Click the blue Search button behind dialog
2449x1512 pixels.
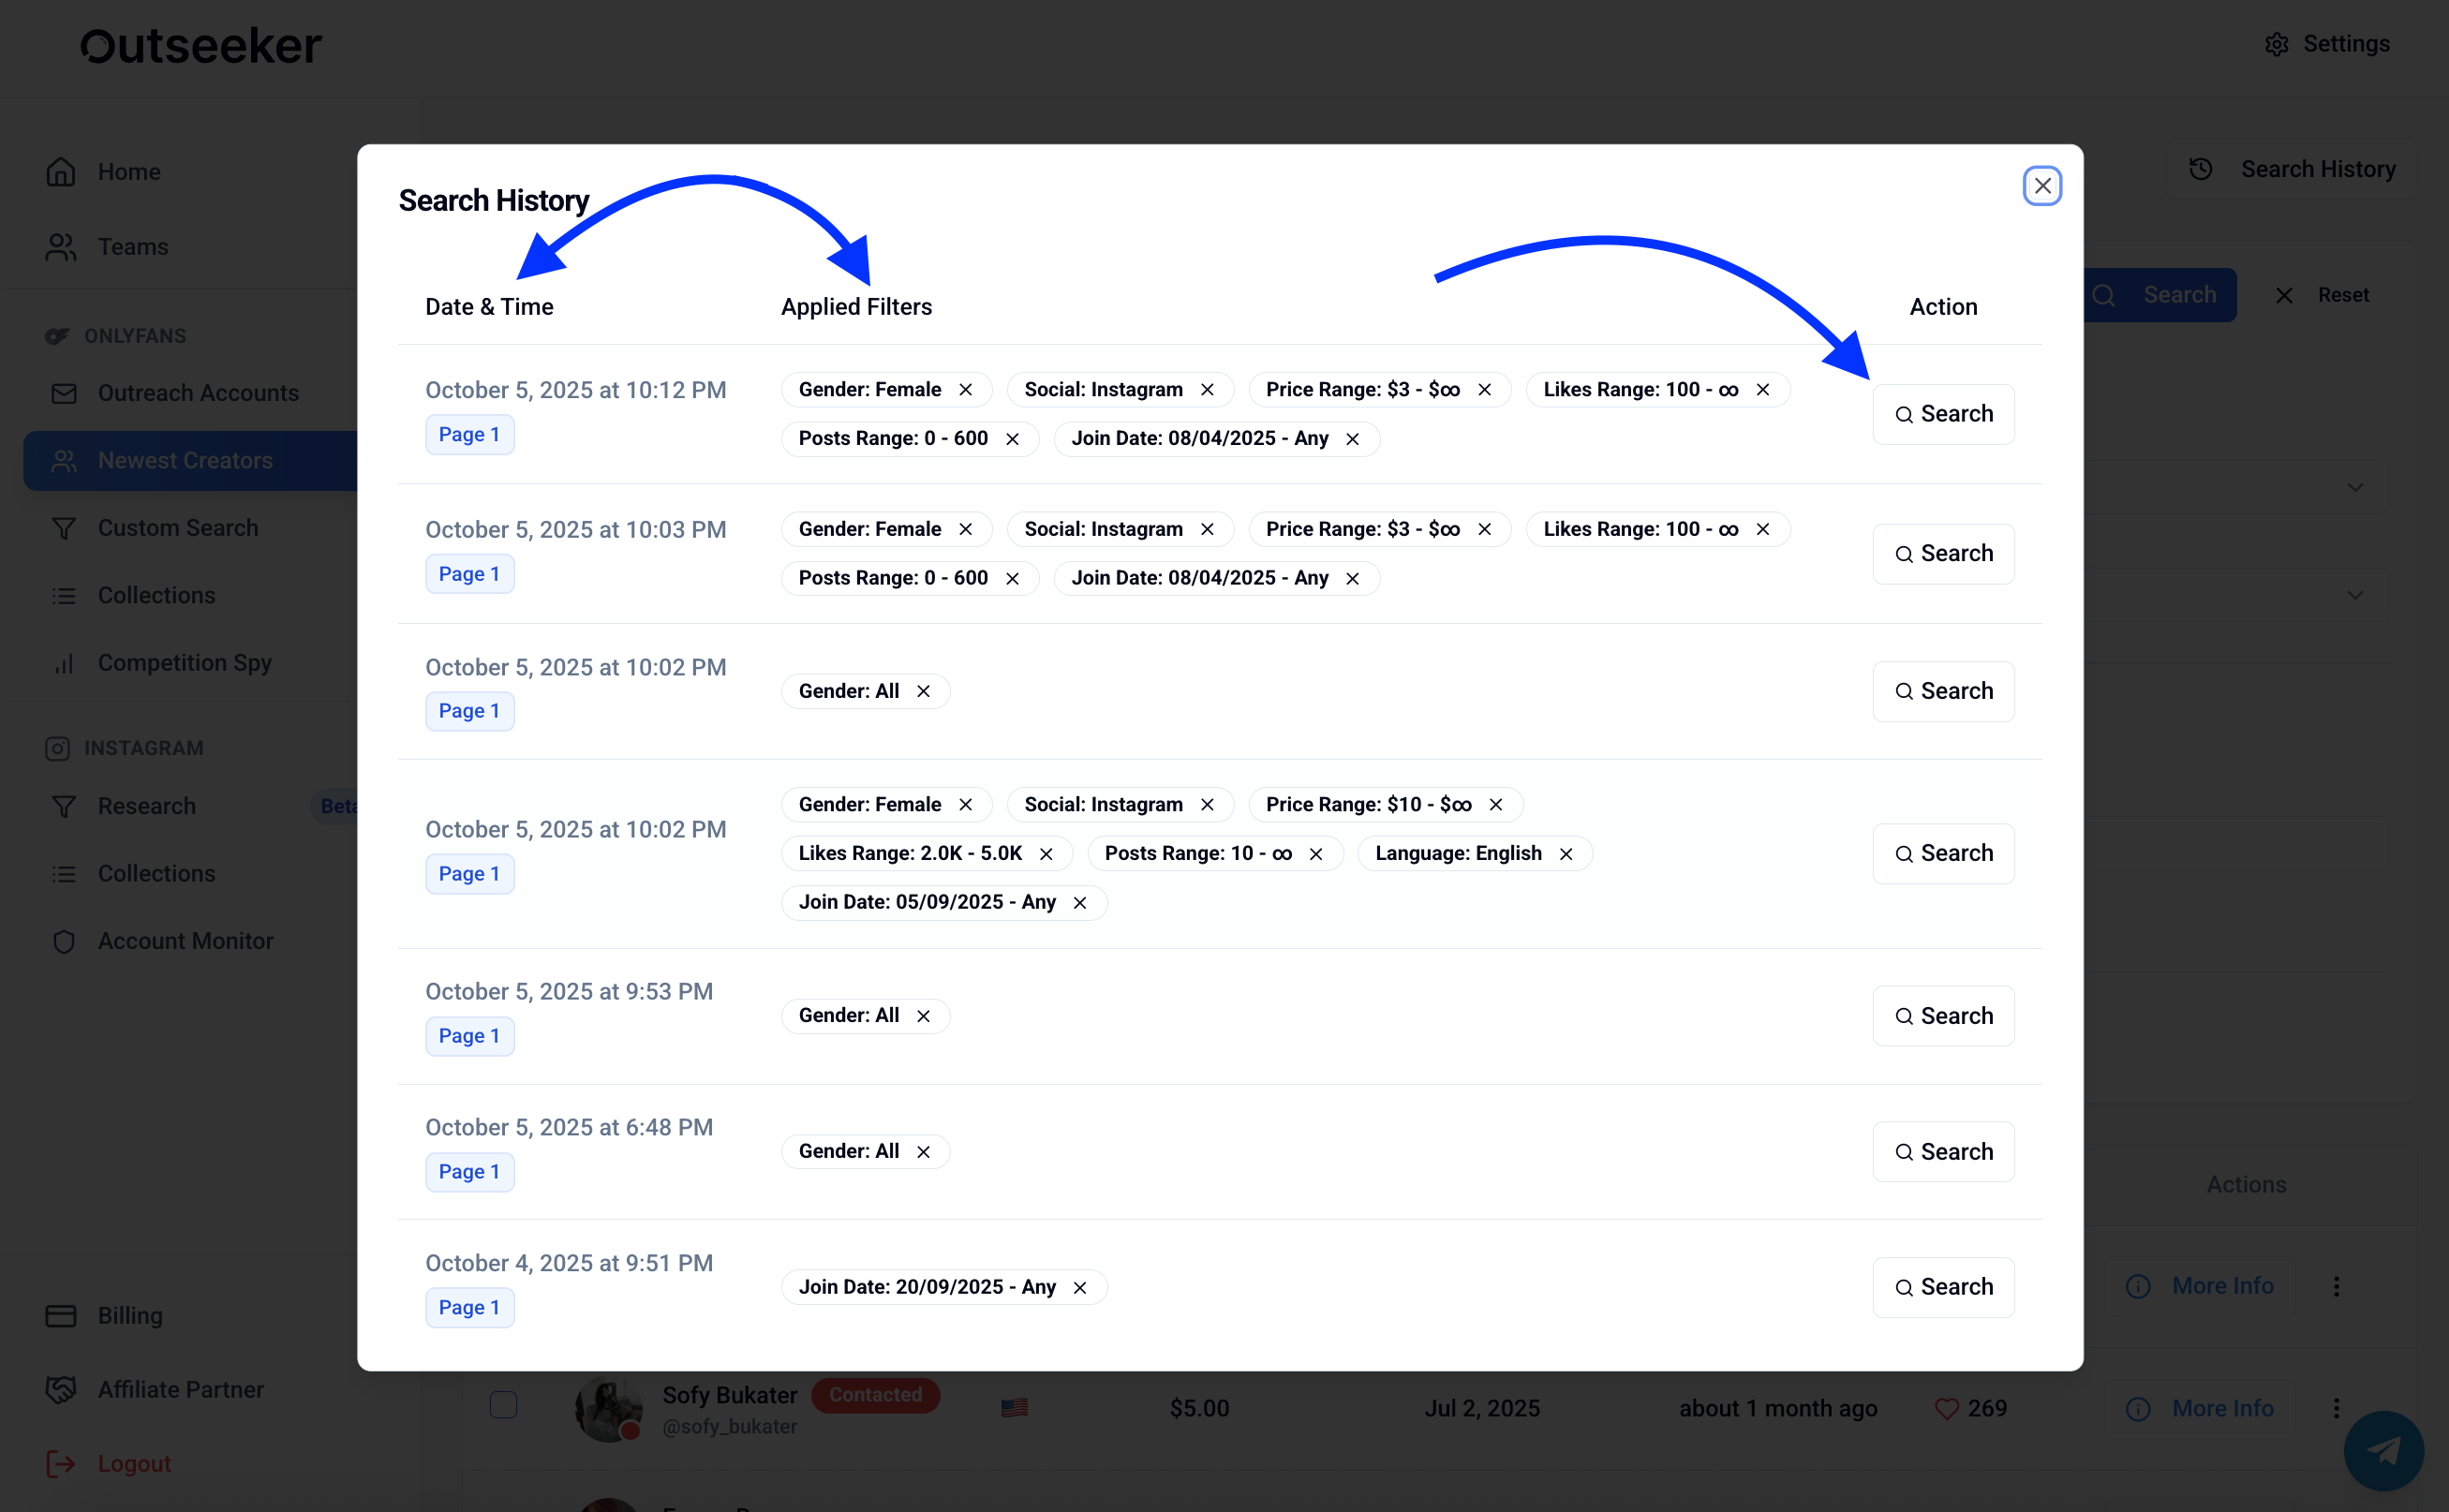(2160, 295)
